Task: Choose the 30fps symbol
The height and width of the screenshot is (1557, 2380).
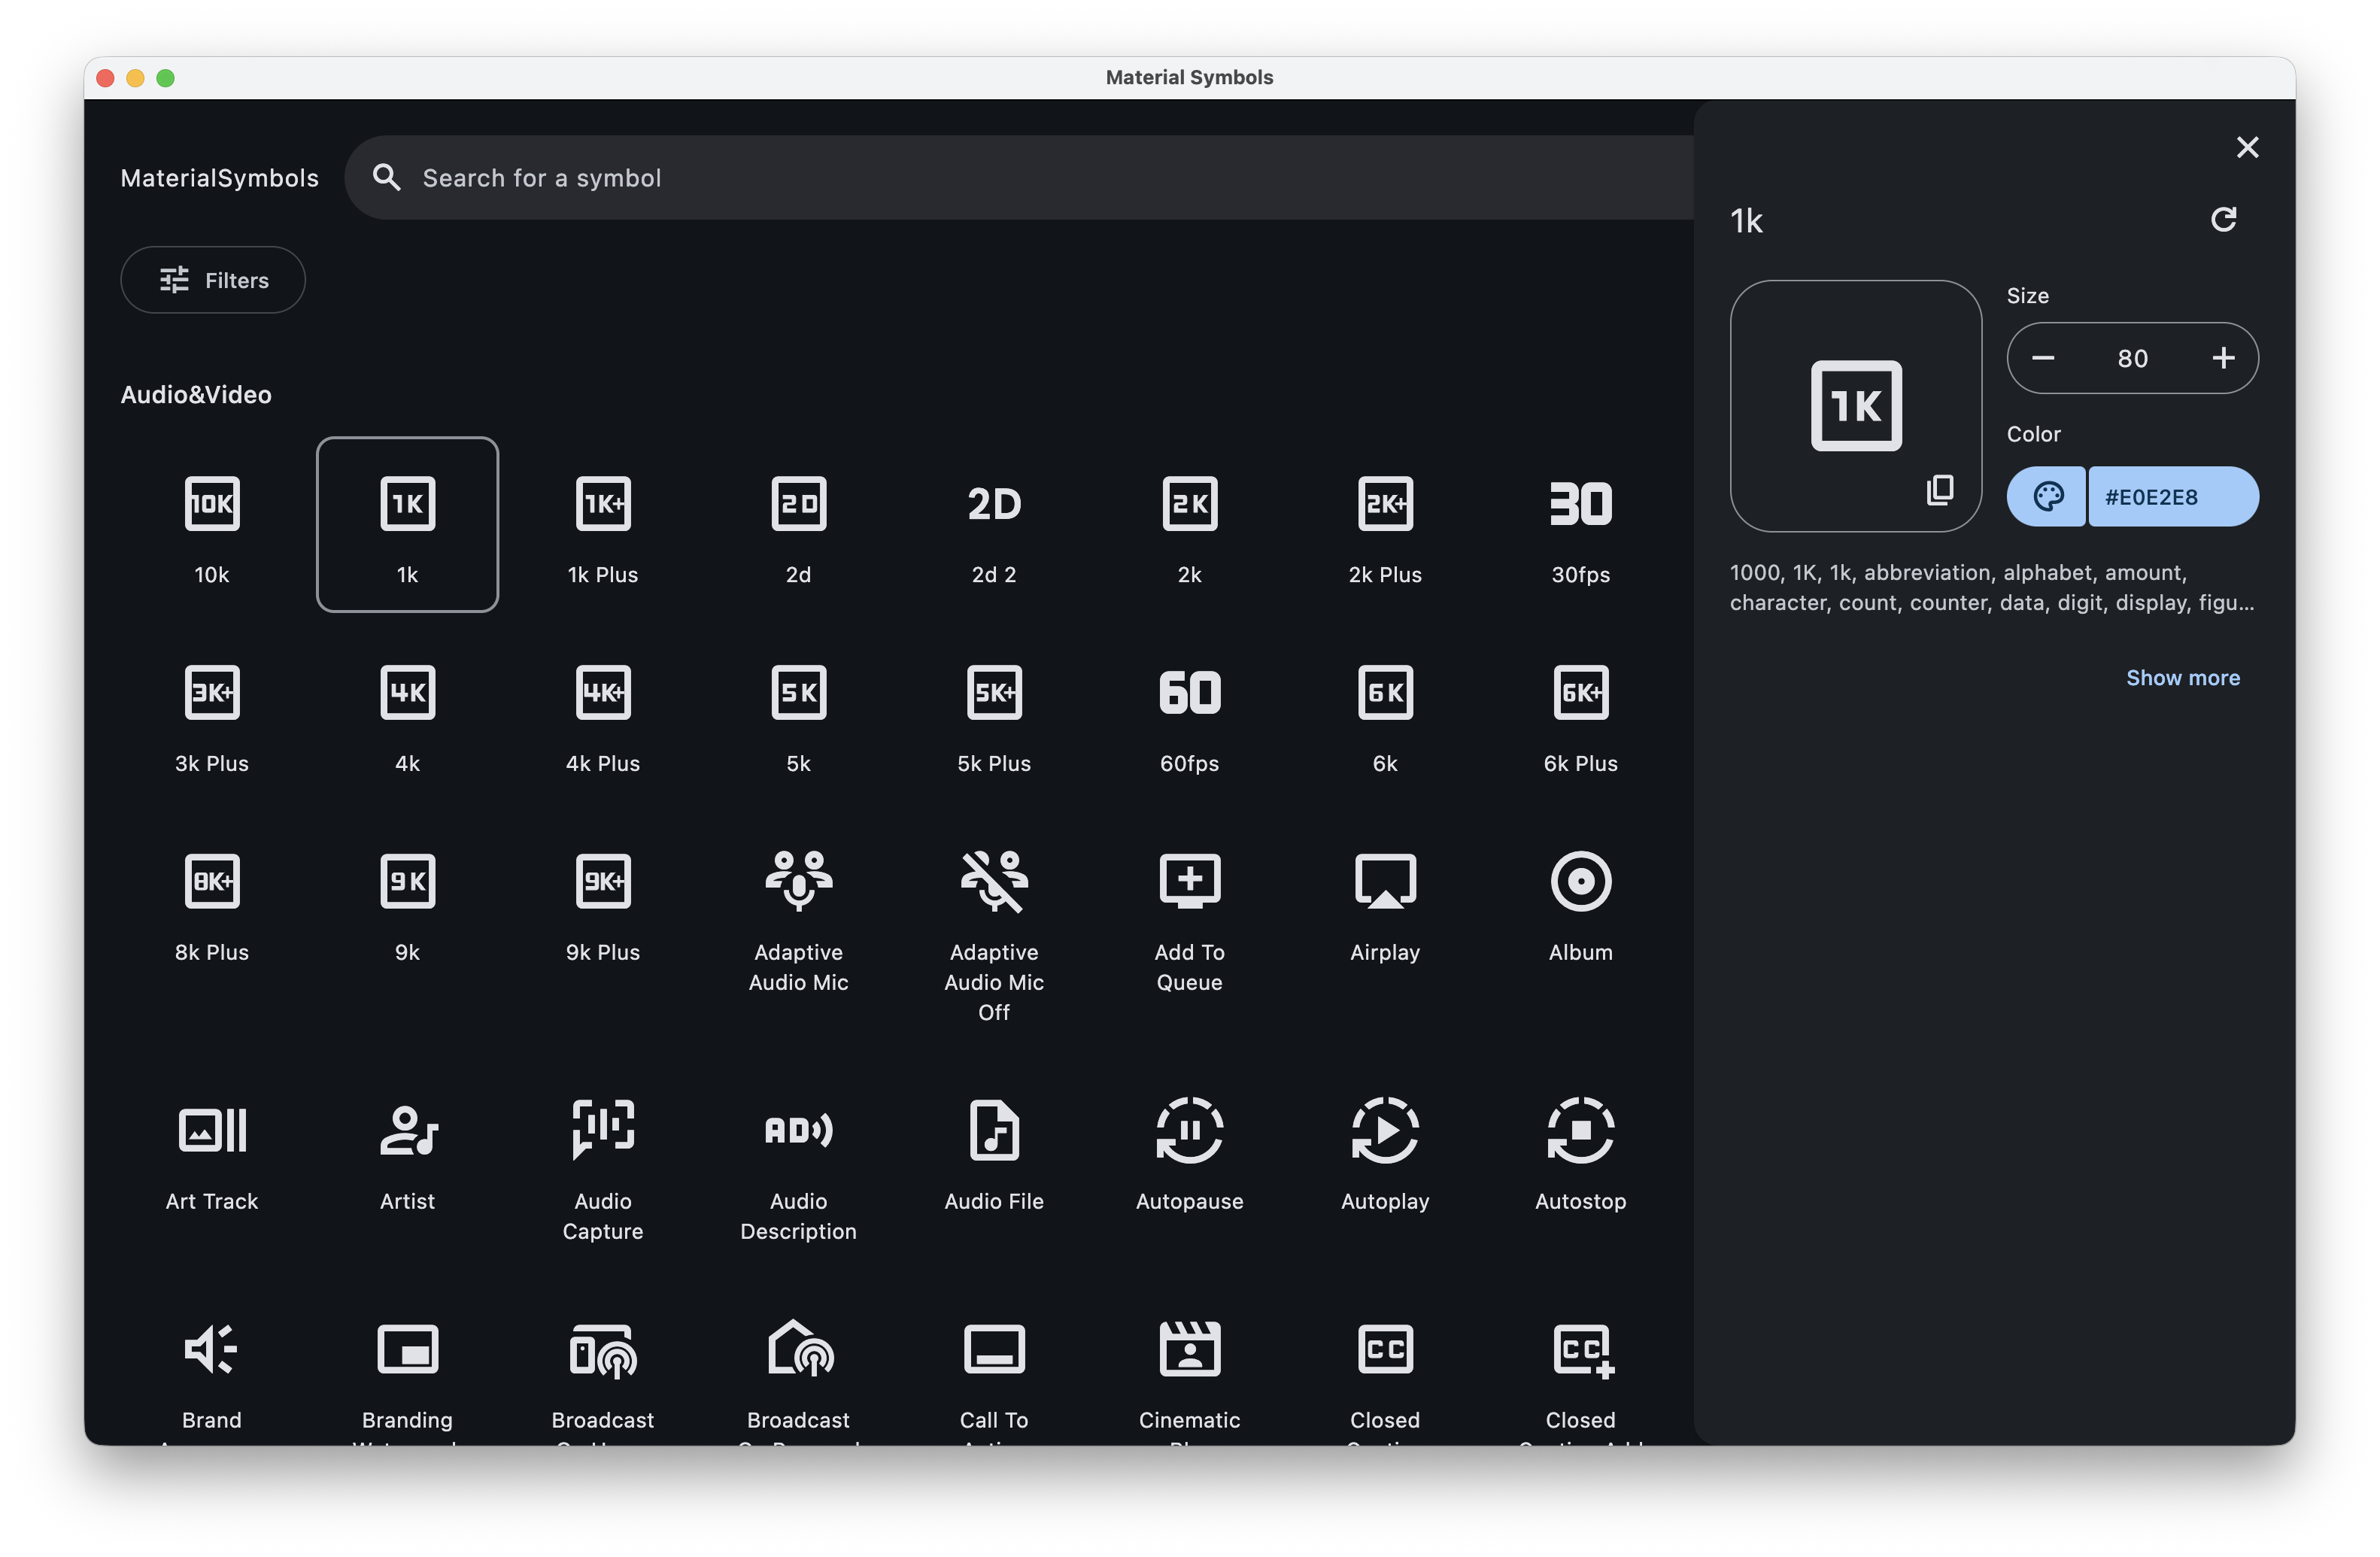Action: click(x=1580, y=525)
